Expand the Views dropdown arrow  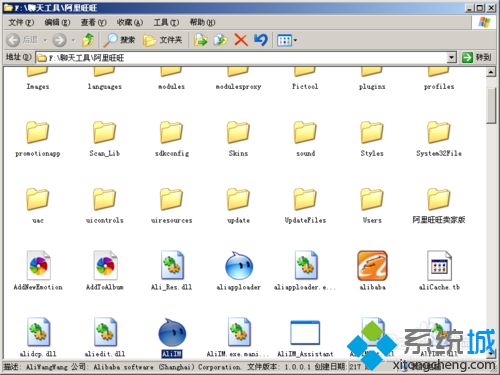(x=295, y=40)
